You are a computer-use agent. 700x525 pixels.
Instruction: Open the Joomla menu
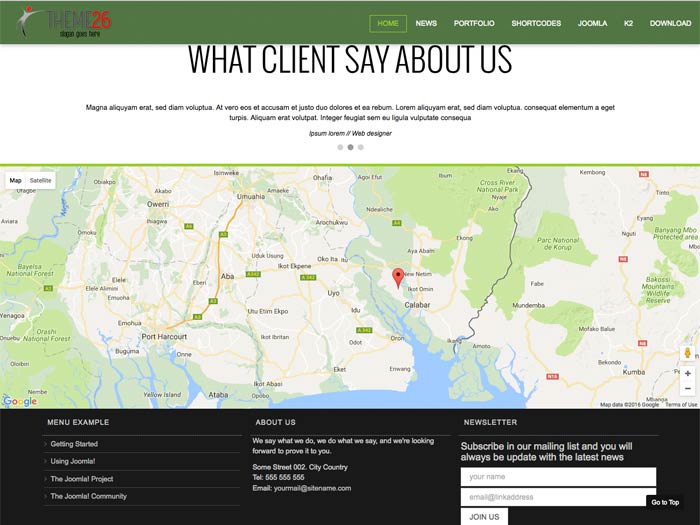click(x=592, y=23)
